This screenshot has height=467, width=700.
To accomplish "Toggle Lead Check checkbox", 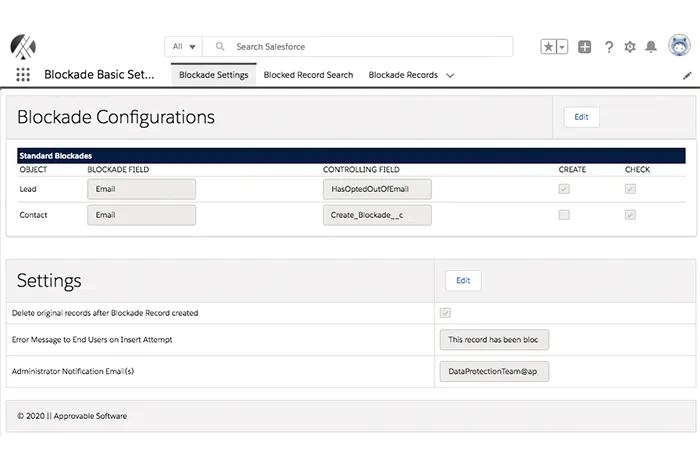I will pos(630,189).
